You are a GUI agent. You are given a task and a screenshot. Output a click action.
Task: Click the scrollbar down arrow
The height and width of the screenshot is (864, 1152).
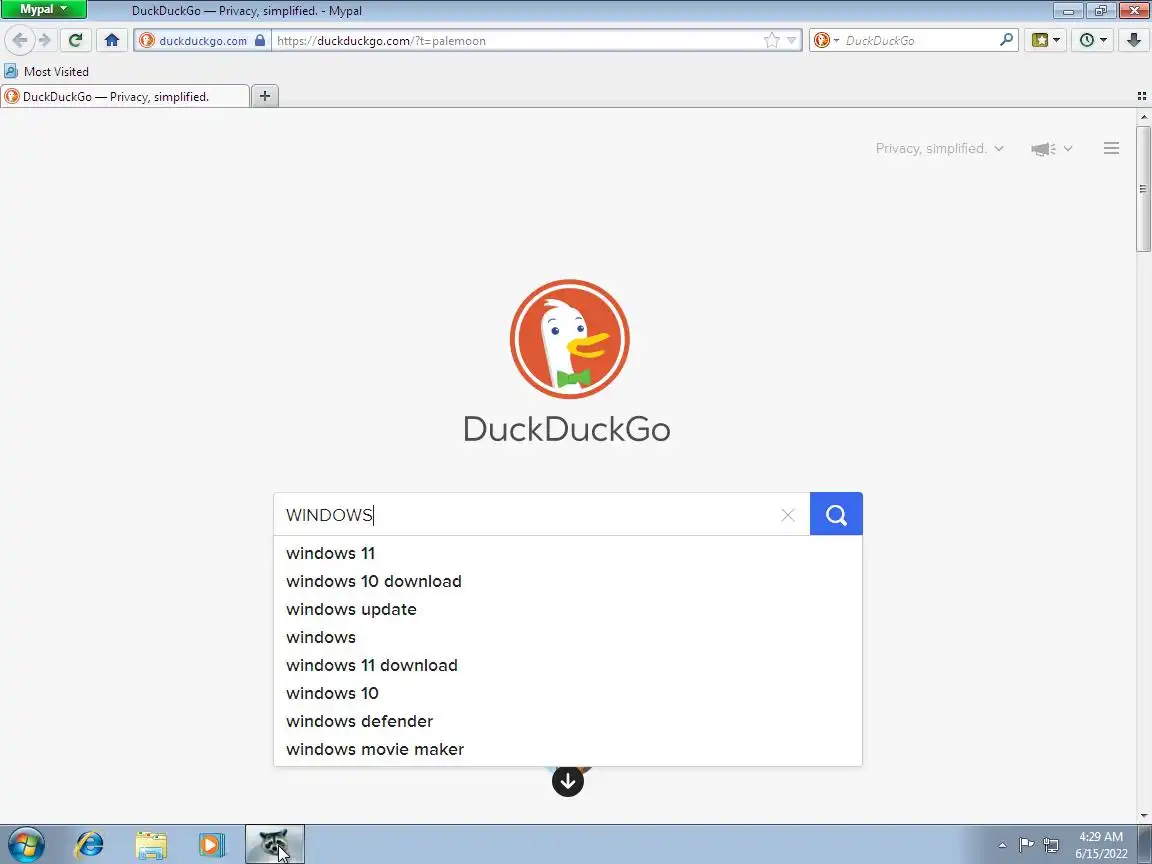click(x=1143, y=816)
